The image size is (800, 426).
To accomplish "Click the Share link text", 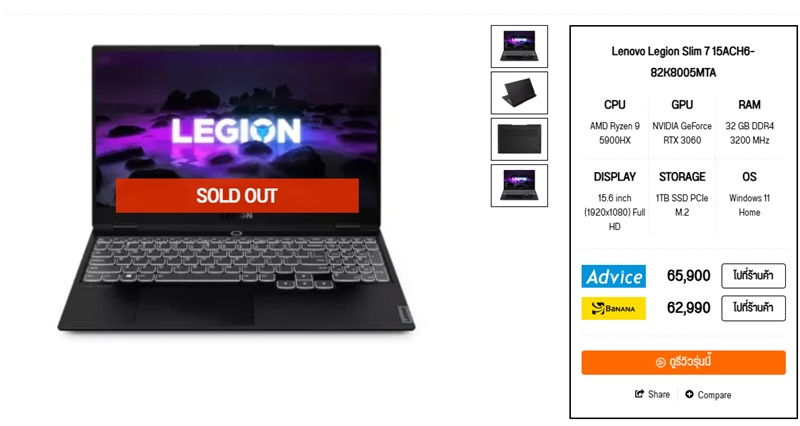I will pyautogui.click(x=659, y=394).
